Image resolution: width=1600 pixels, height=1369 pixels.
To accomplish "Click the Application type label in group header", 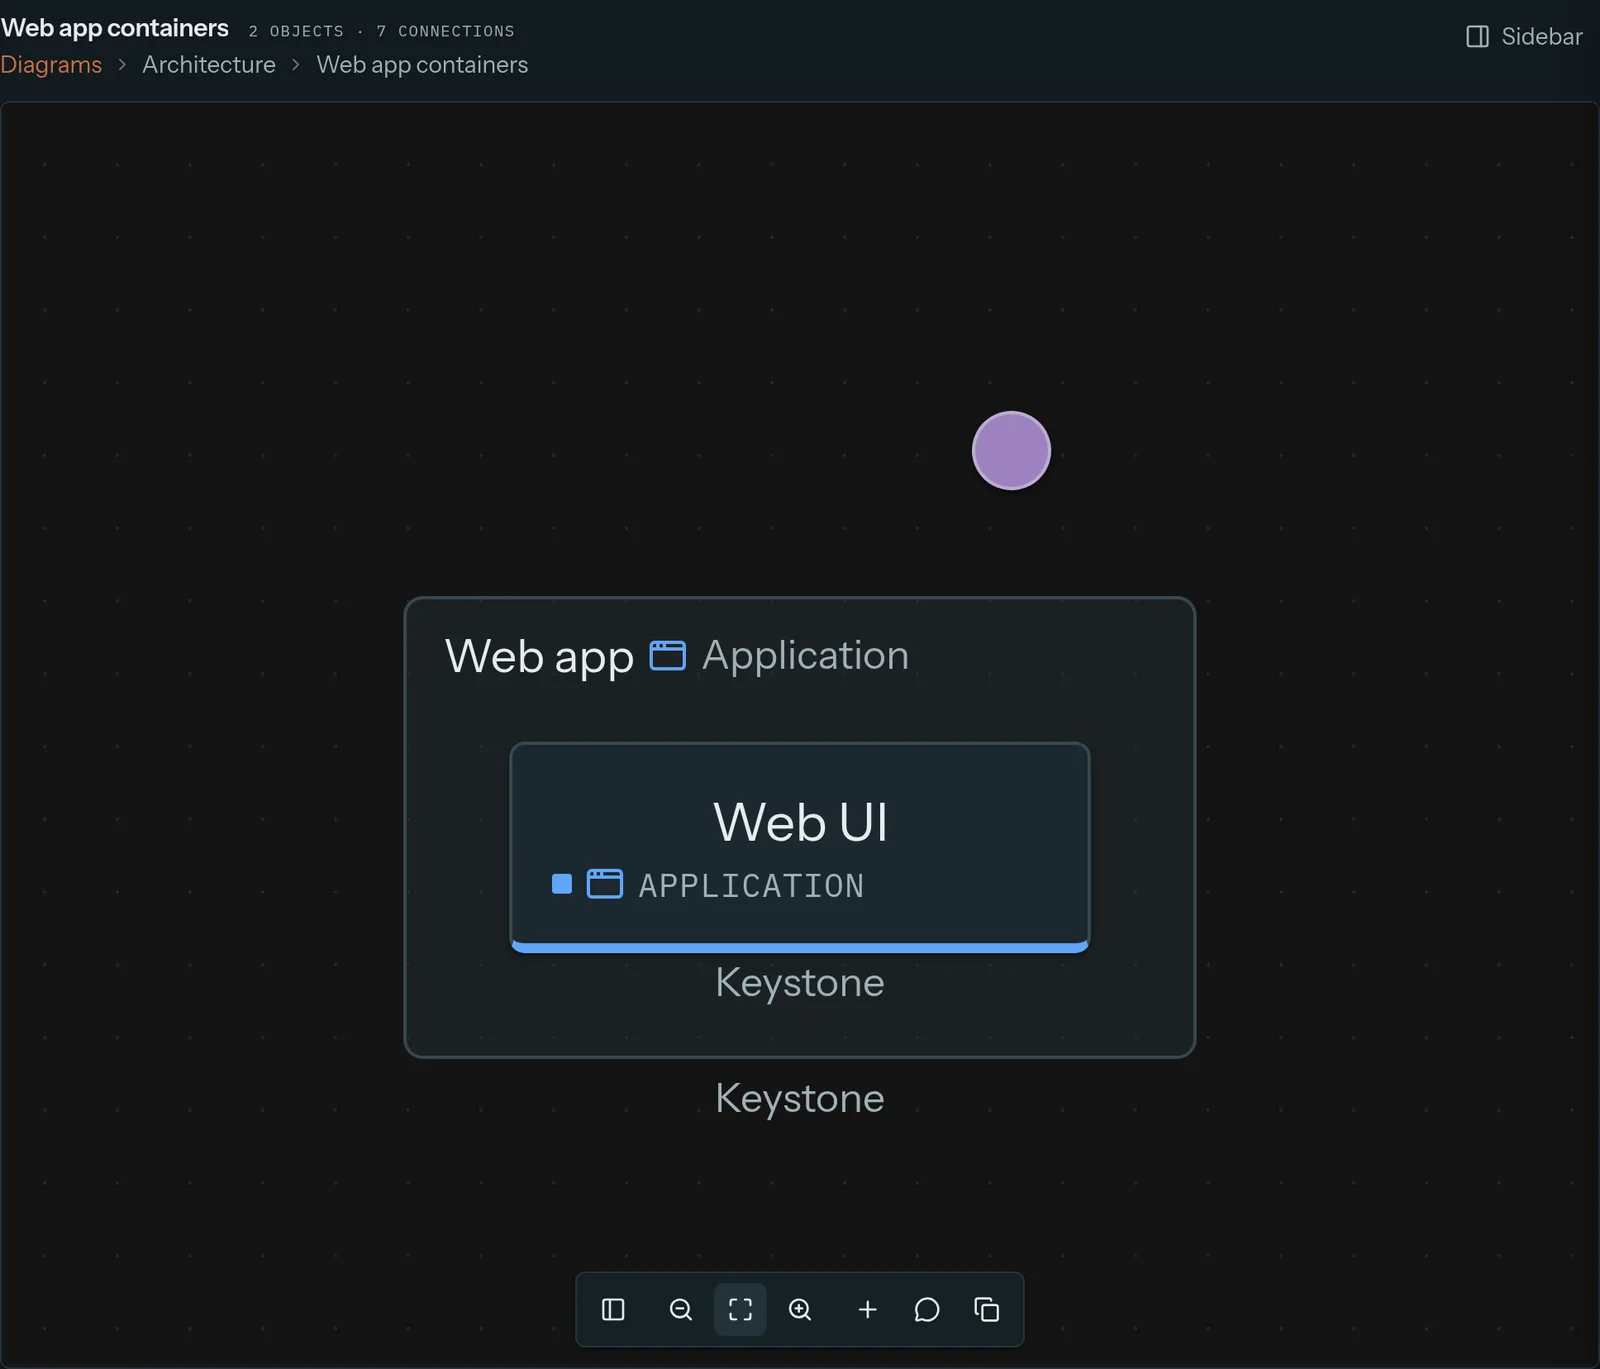I will tap(806, 656).
